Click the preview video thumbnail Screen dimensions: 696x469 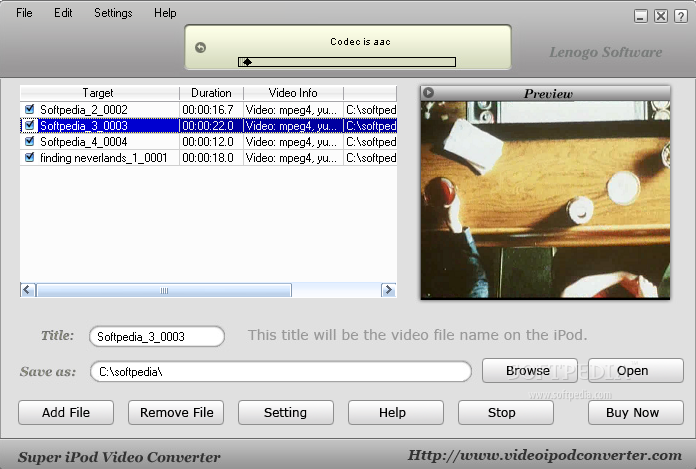[x=546, y=200]
